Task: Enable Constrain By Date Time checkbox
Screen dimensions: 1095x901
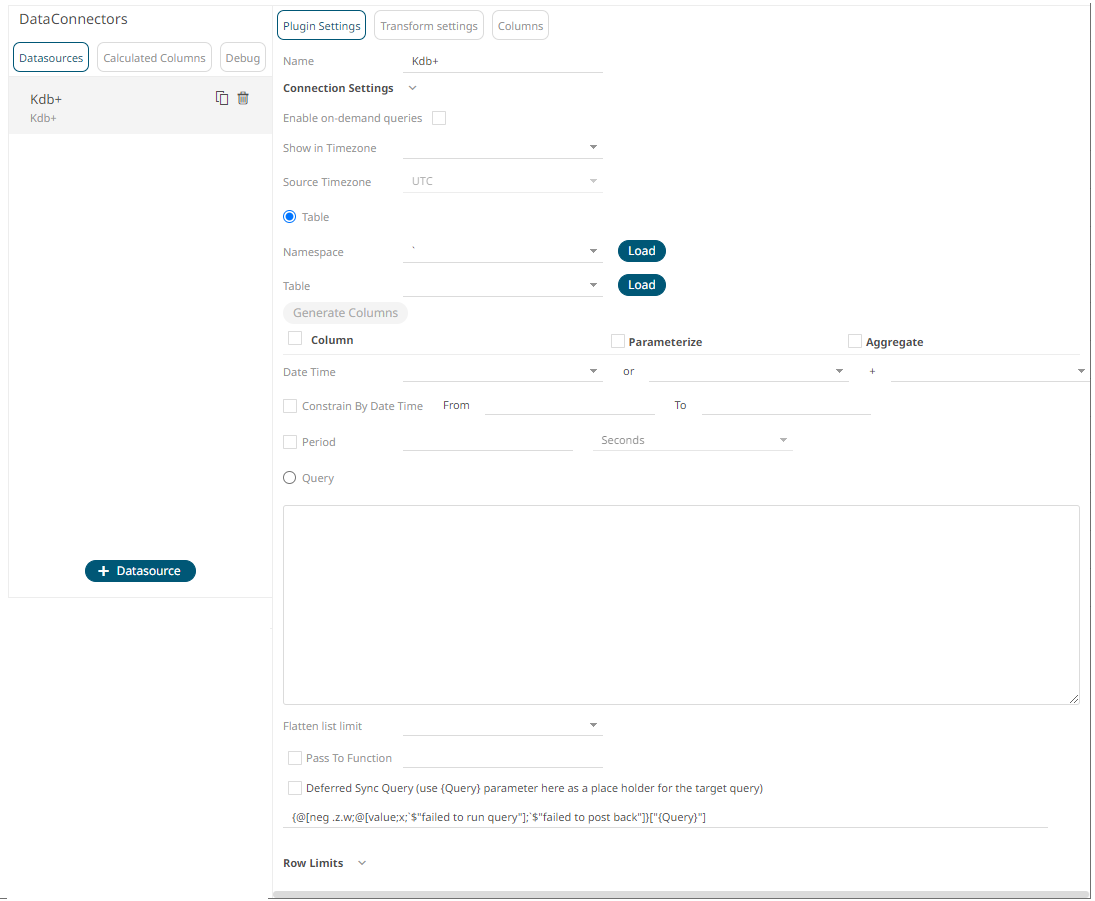Action: pos(290,406)
